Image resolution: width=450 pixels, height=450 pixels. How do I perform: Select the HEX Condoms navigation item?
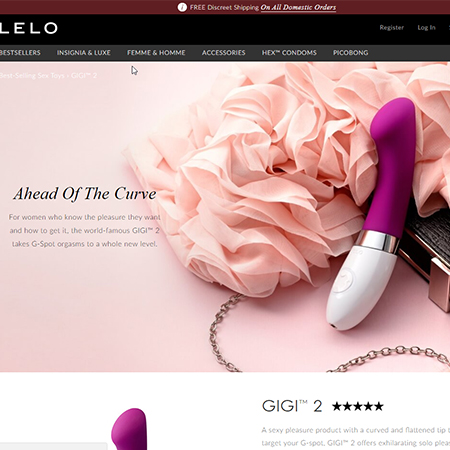tap(289, 53)
